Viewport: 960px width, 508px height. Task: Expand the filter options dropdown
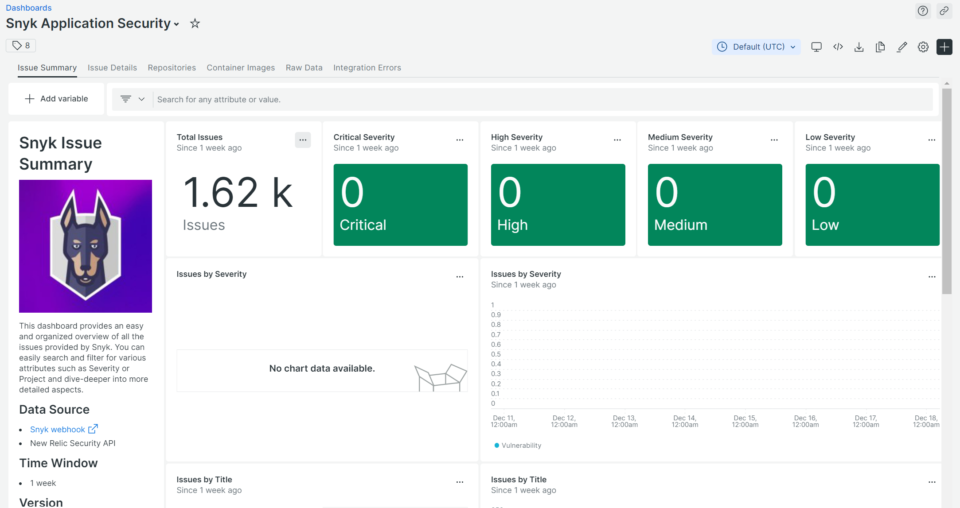pyautogui.click(x=132, y=99)
